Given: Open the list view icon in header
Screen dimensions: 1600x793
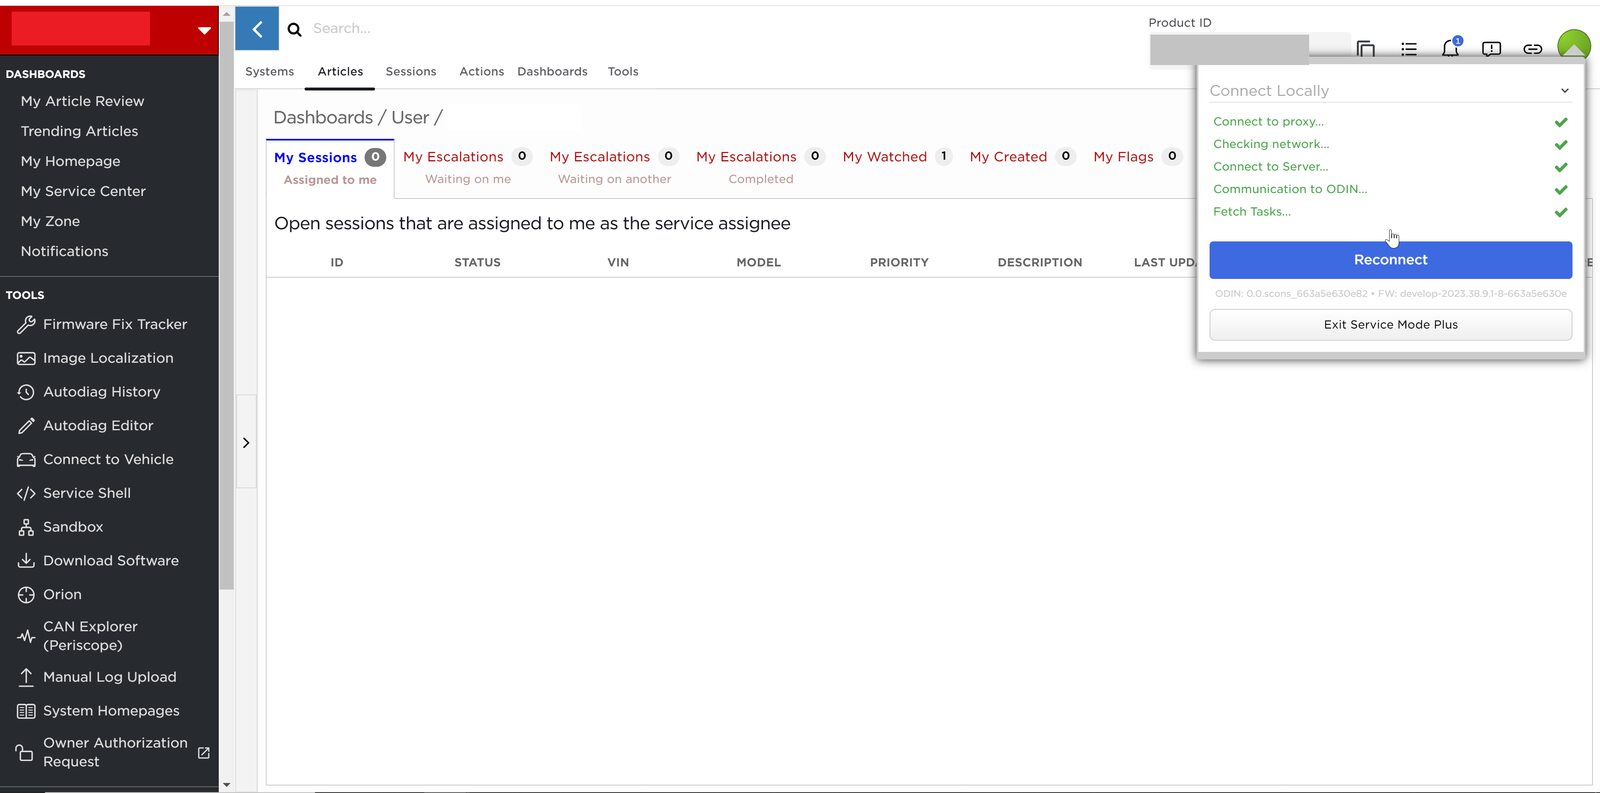Looking at the screenshot, I should coord(1409,48).
